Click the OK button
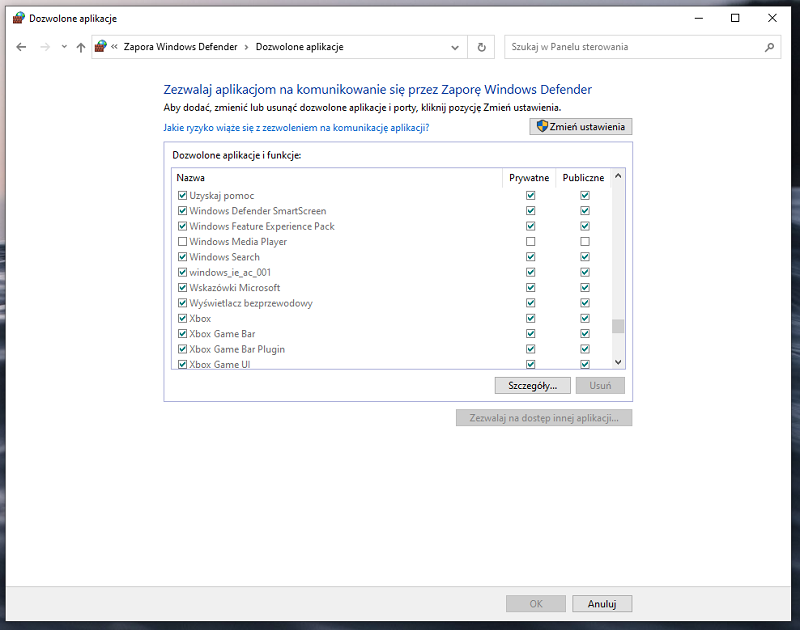The width and height of the screenshot is (800, 630). tap(536, 603)
